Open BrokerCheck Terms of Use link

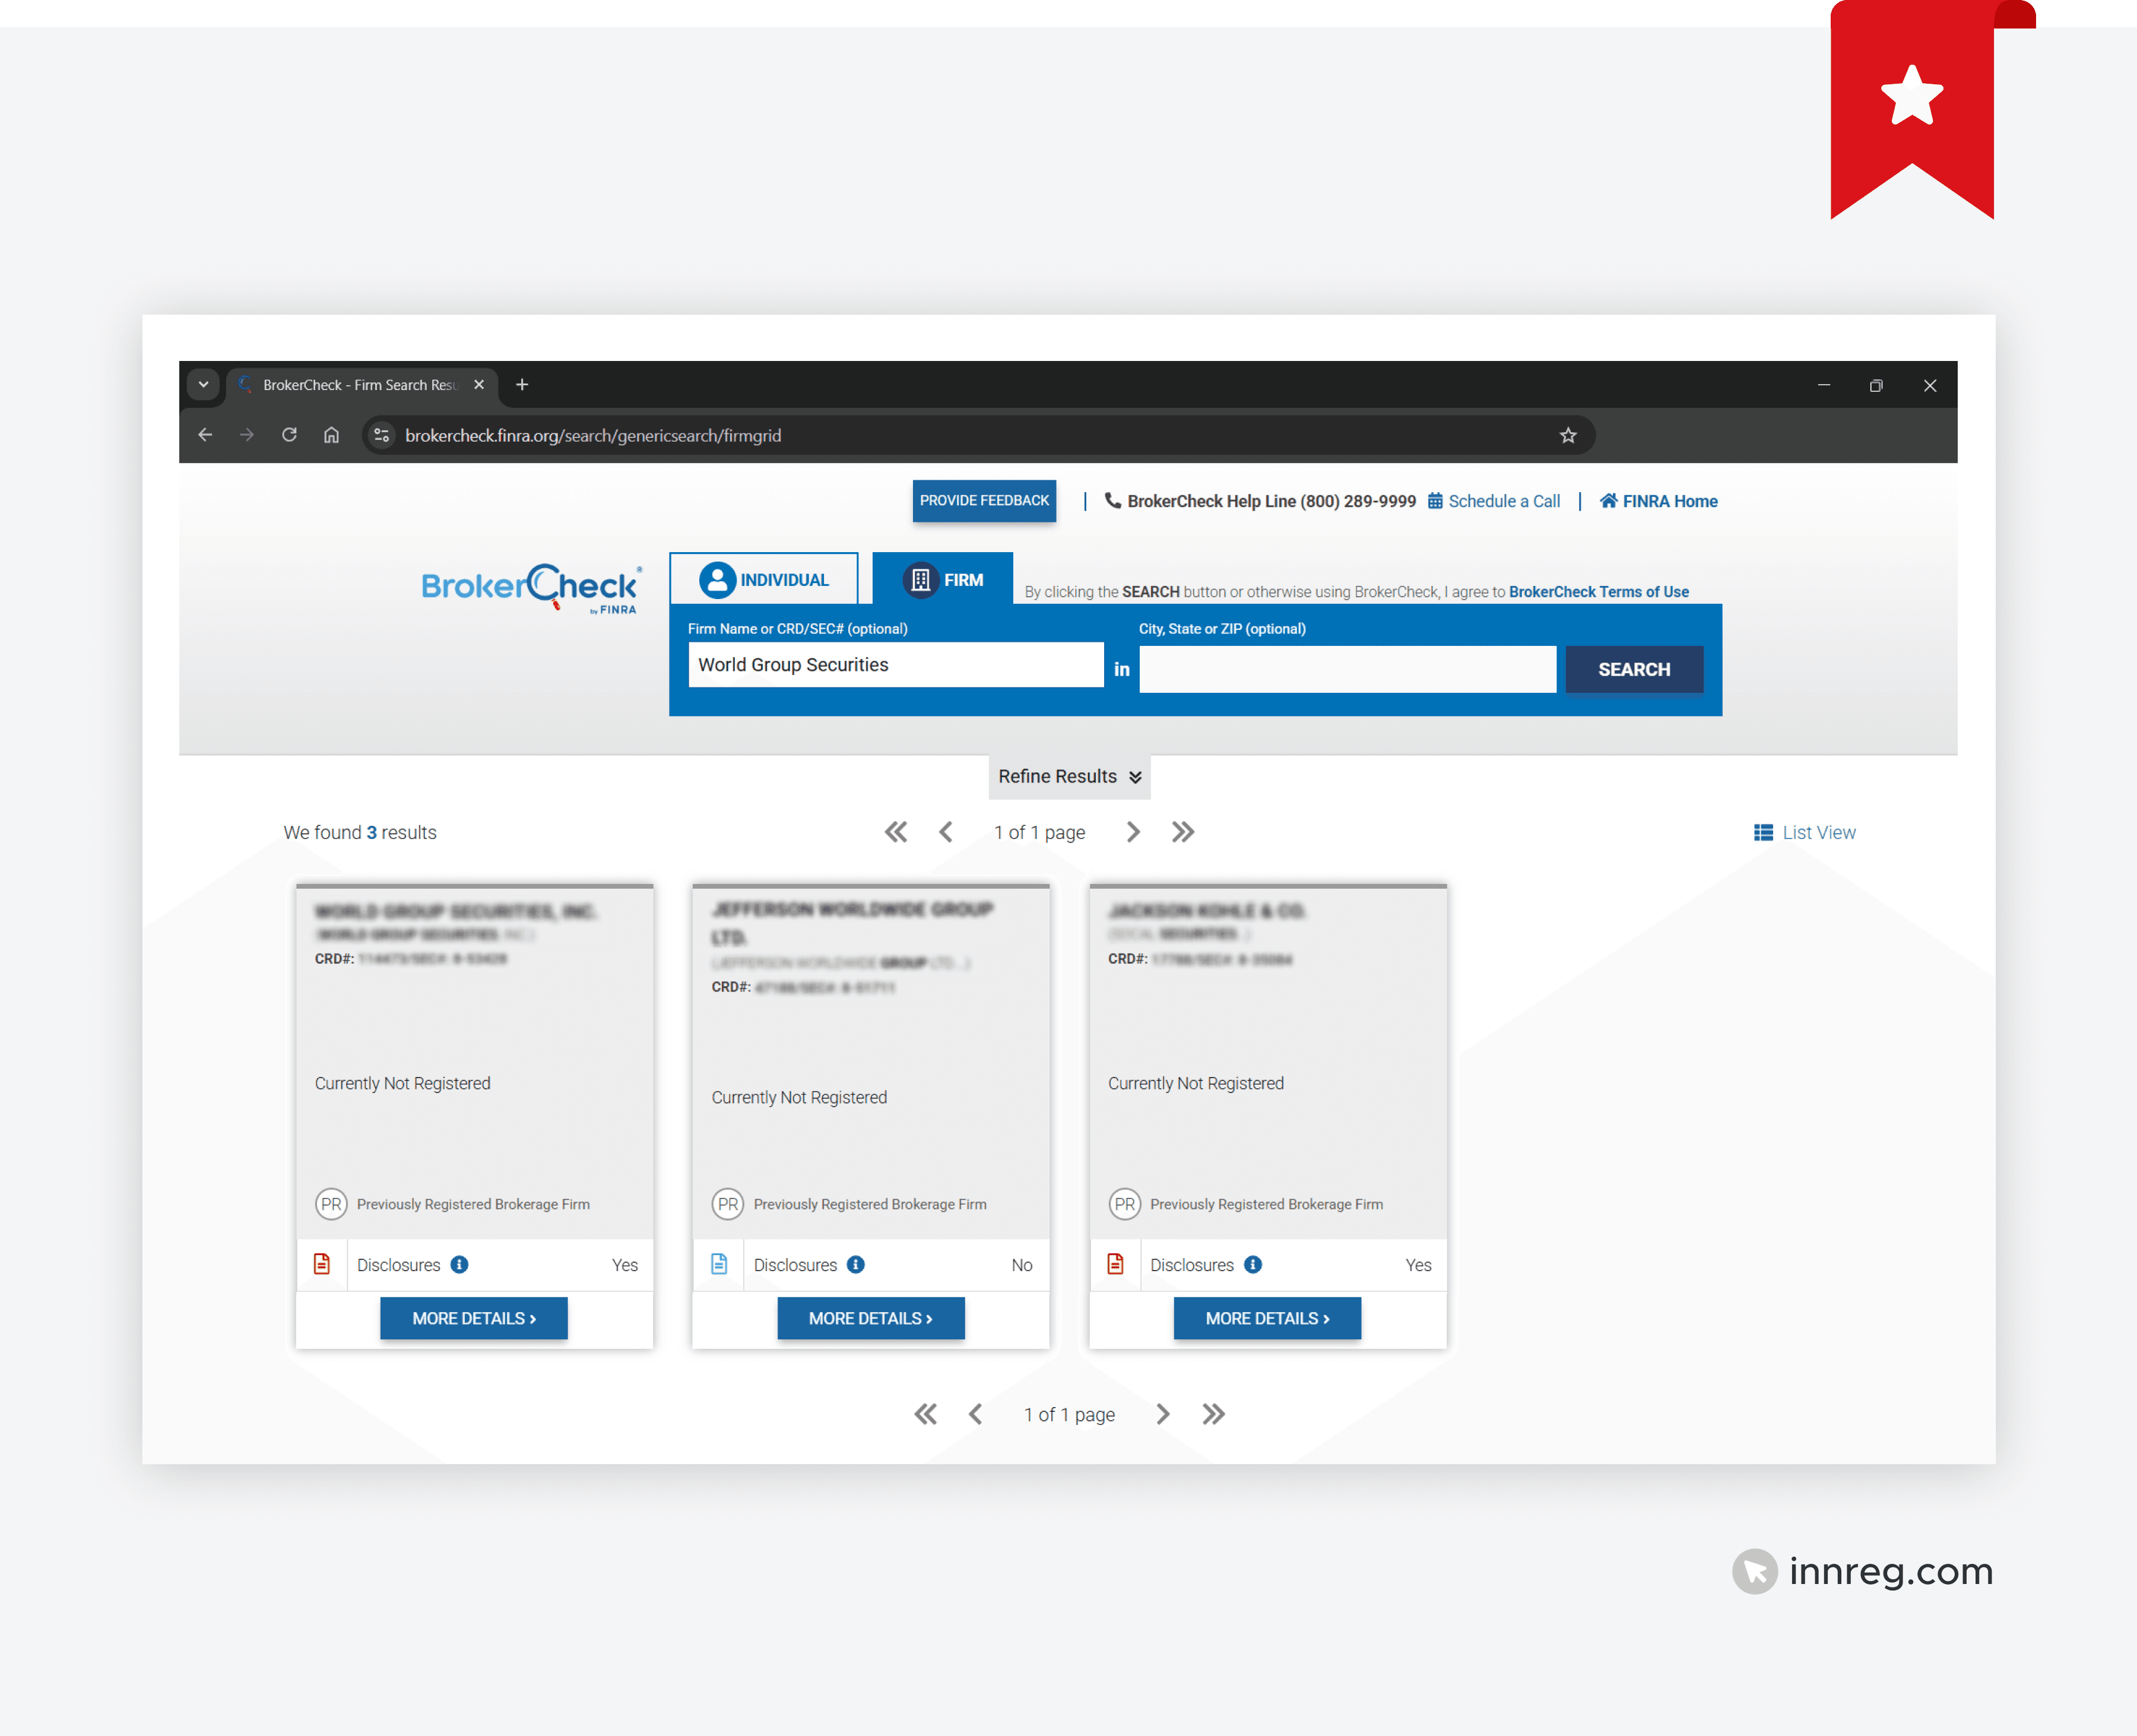1598,591
